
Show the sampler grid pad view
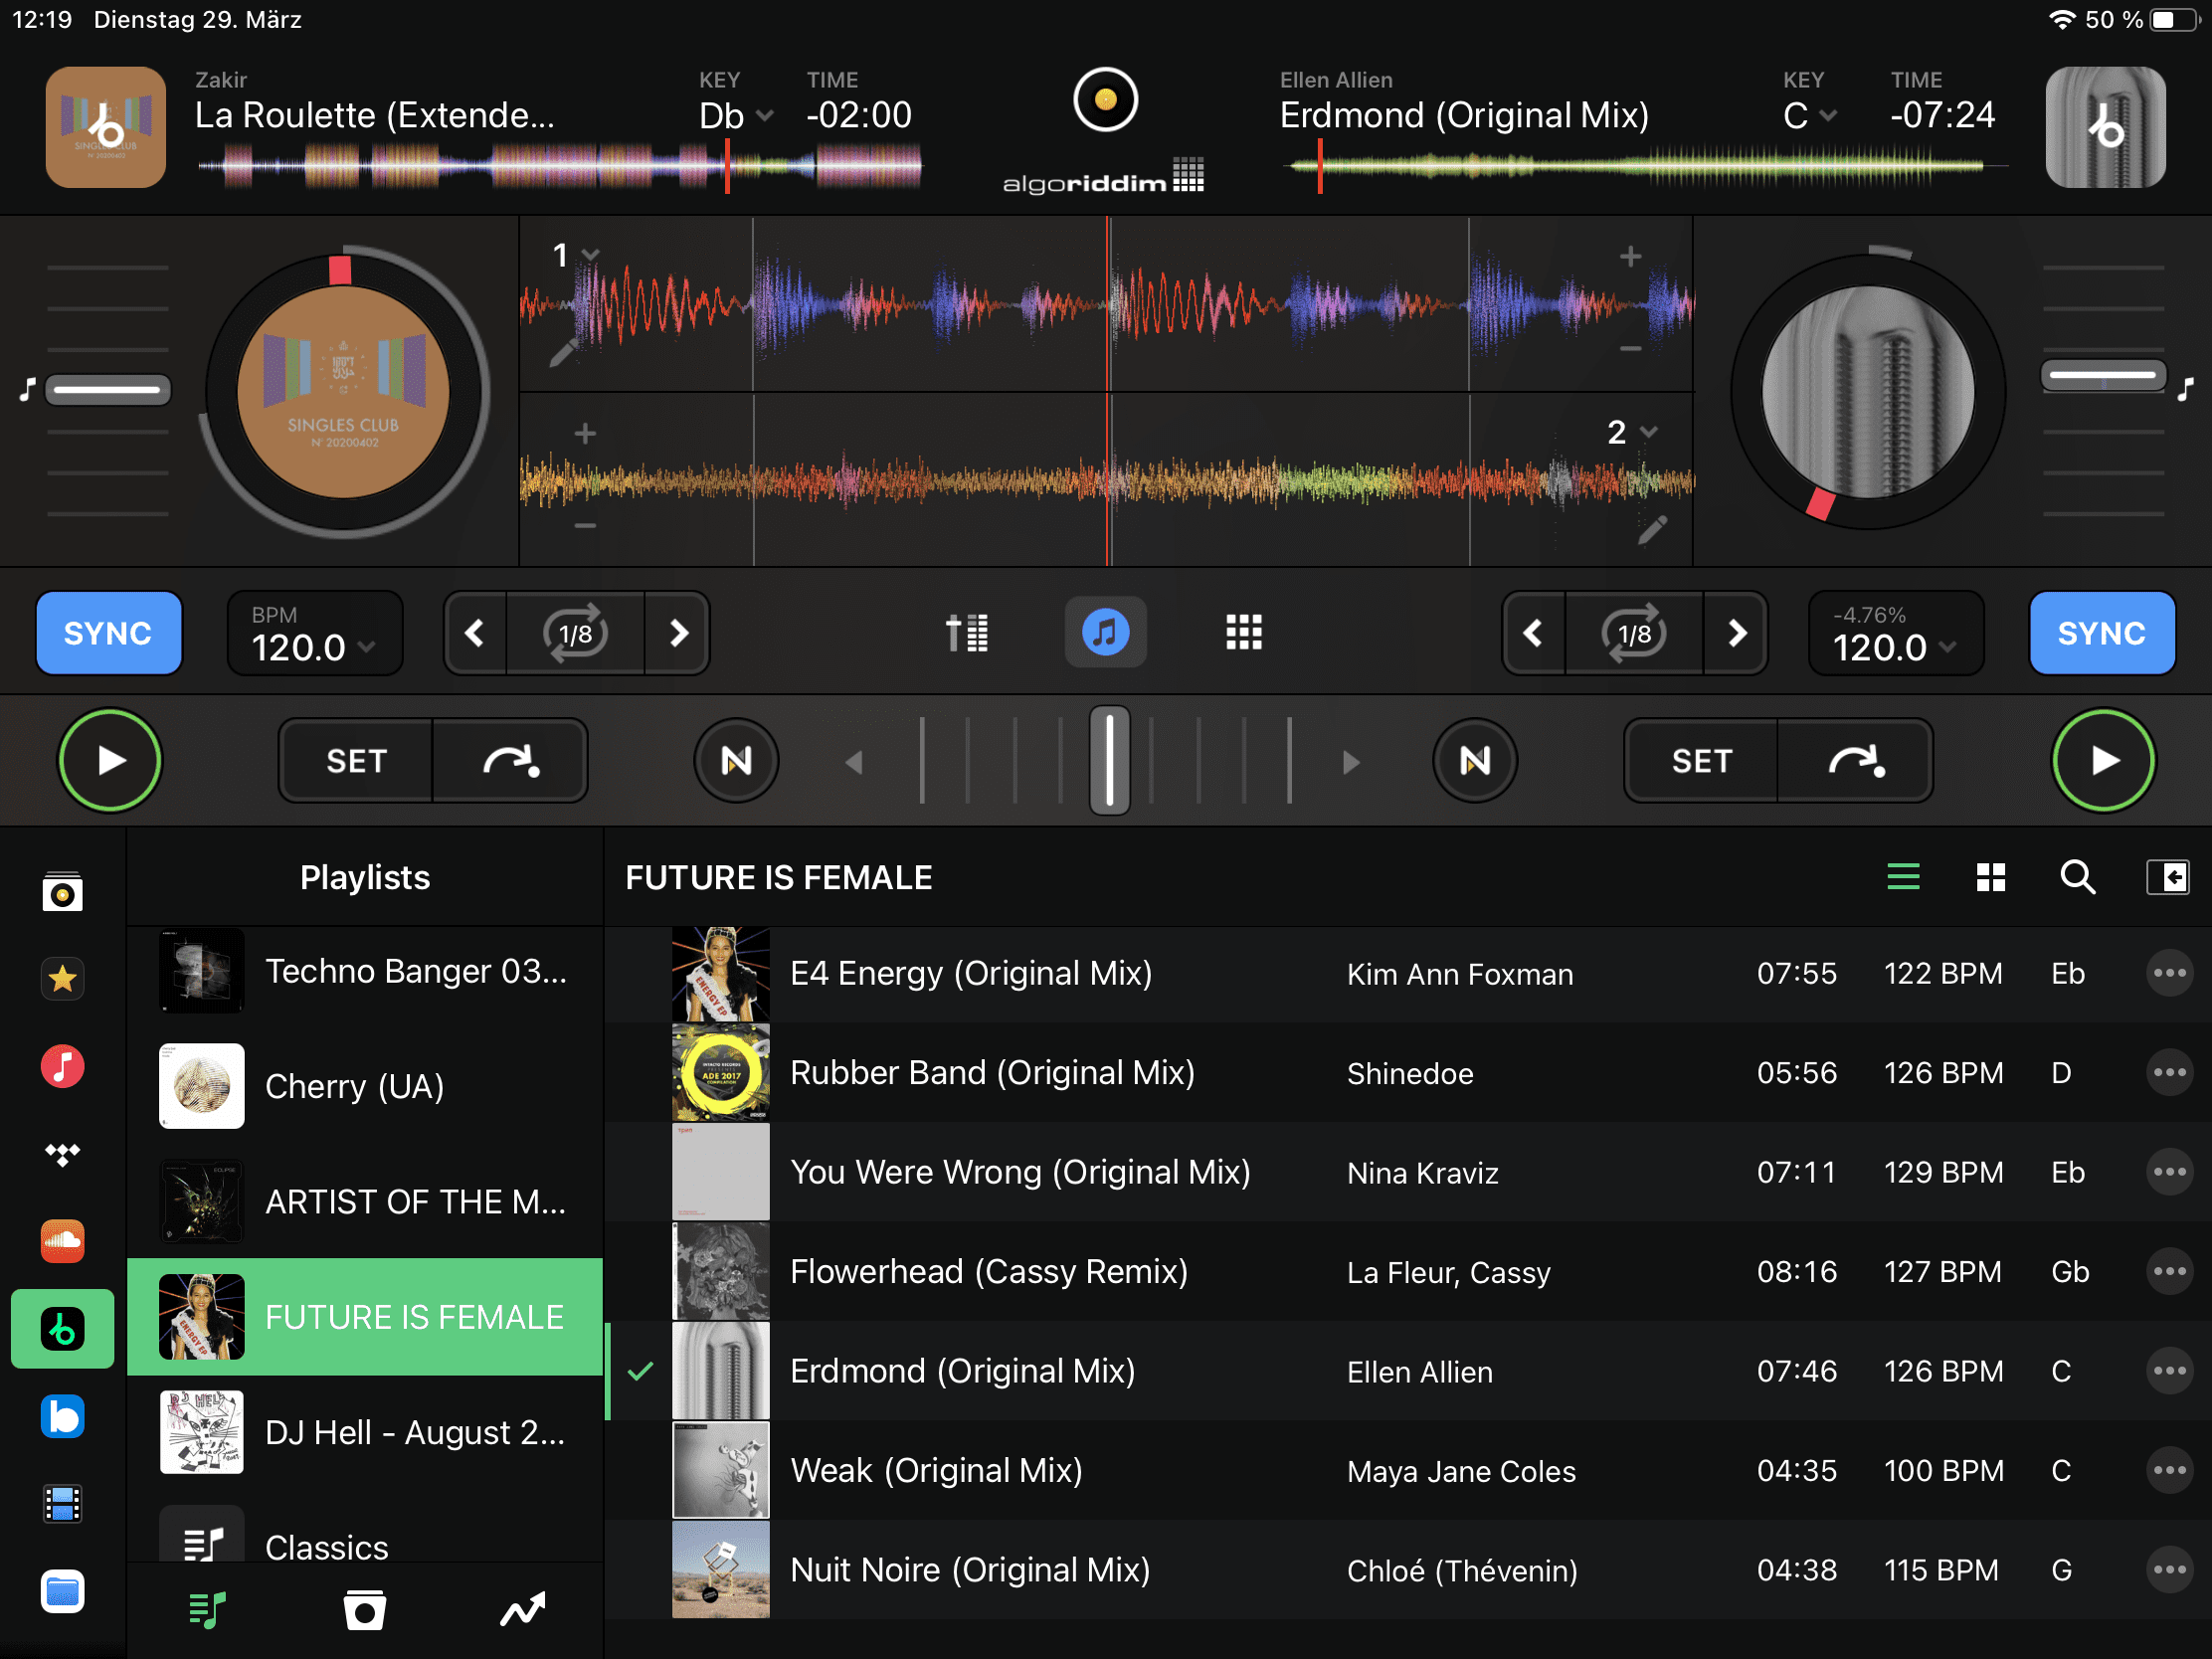coord(1243,633)
